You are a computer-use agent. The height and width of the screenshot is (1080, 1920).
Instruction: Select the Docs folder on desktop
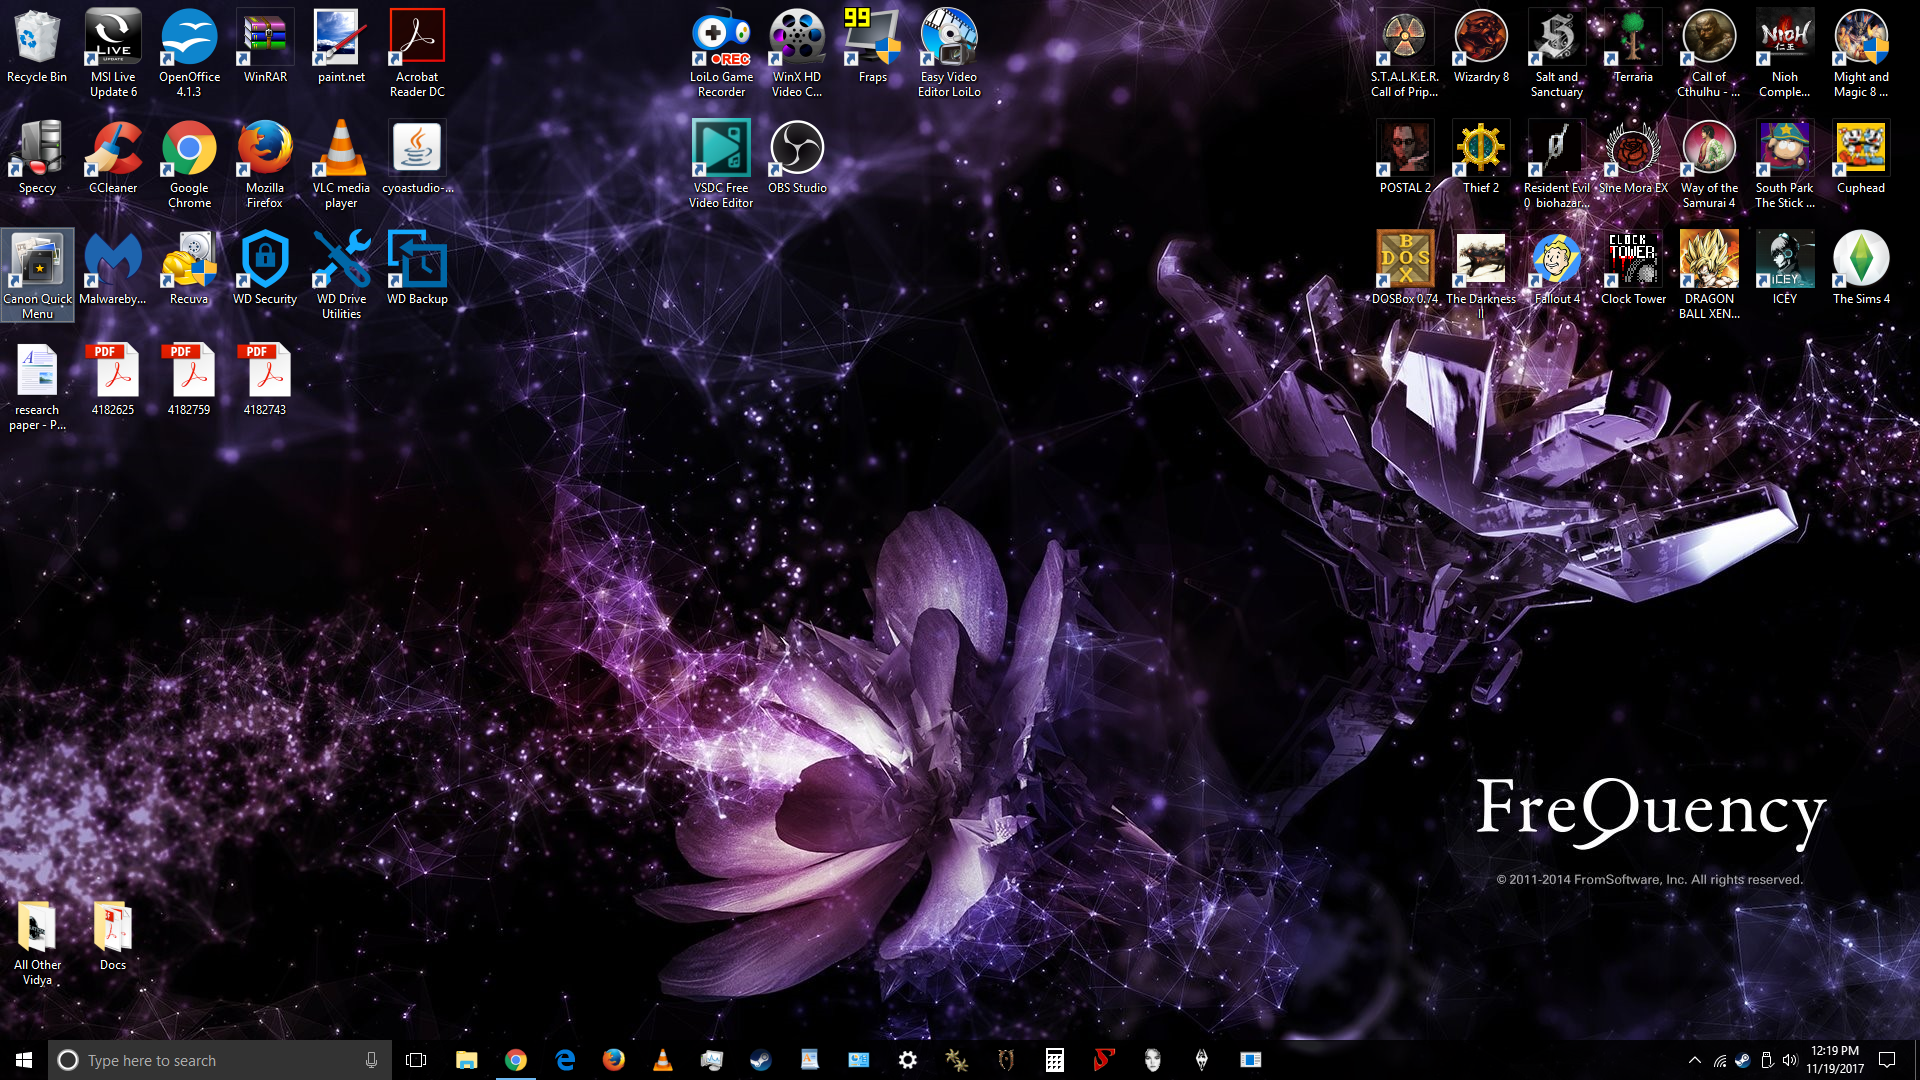[113, 936]
